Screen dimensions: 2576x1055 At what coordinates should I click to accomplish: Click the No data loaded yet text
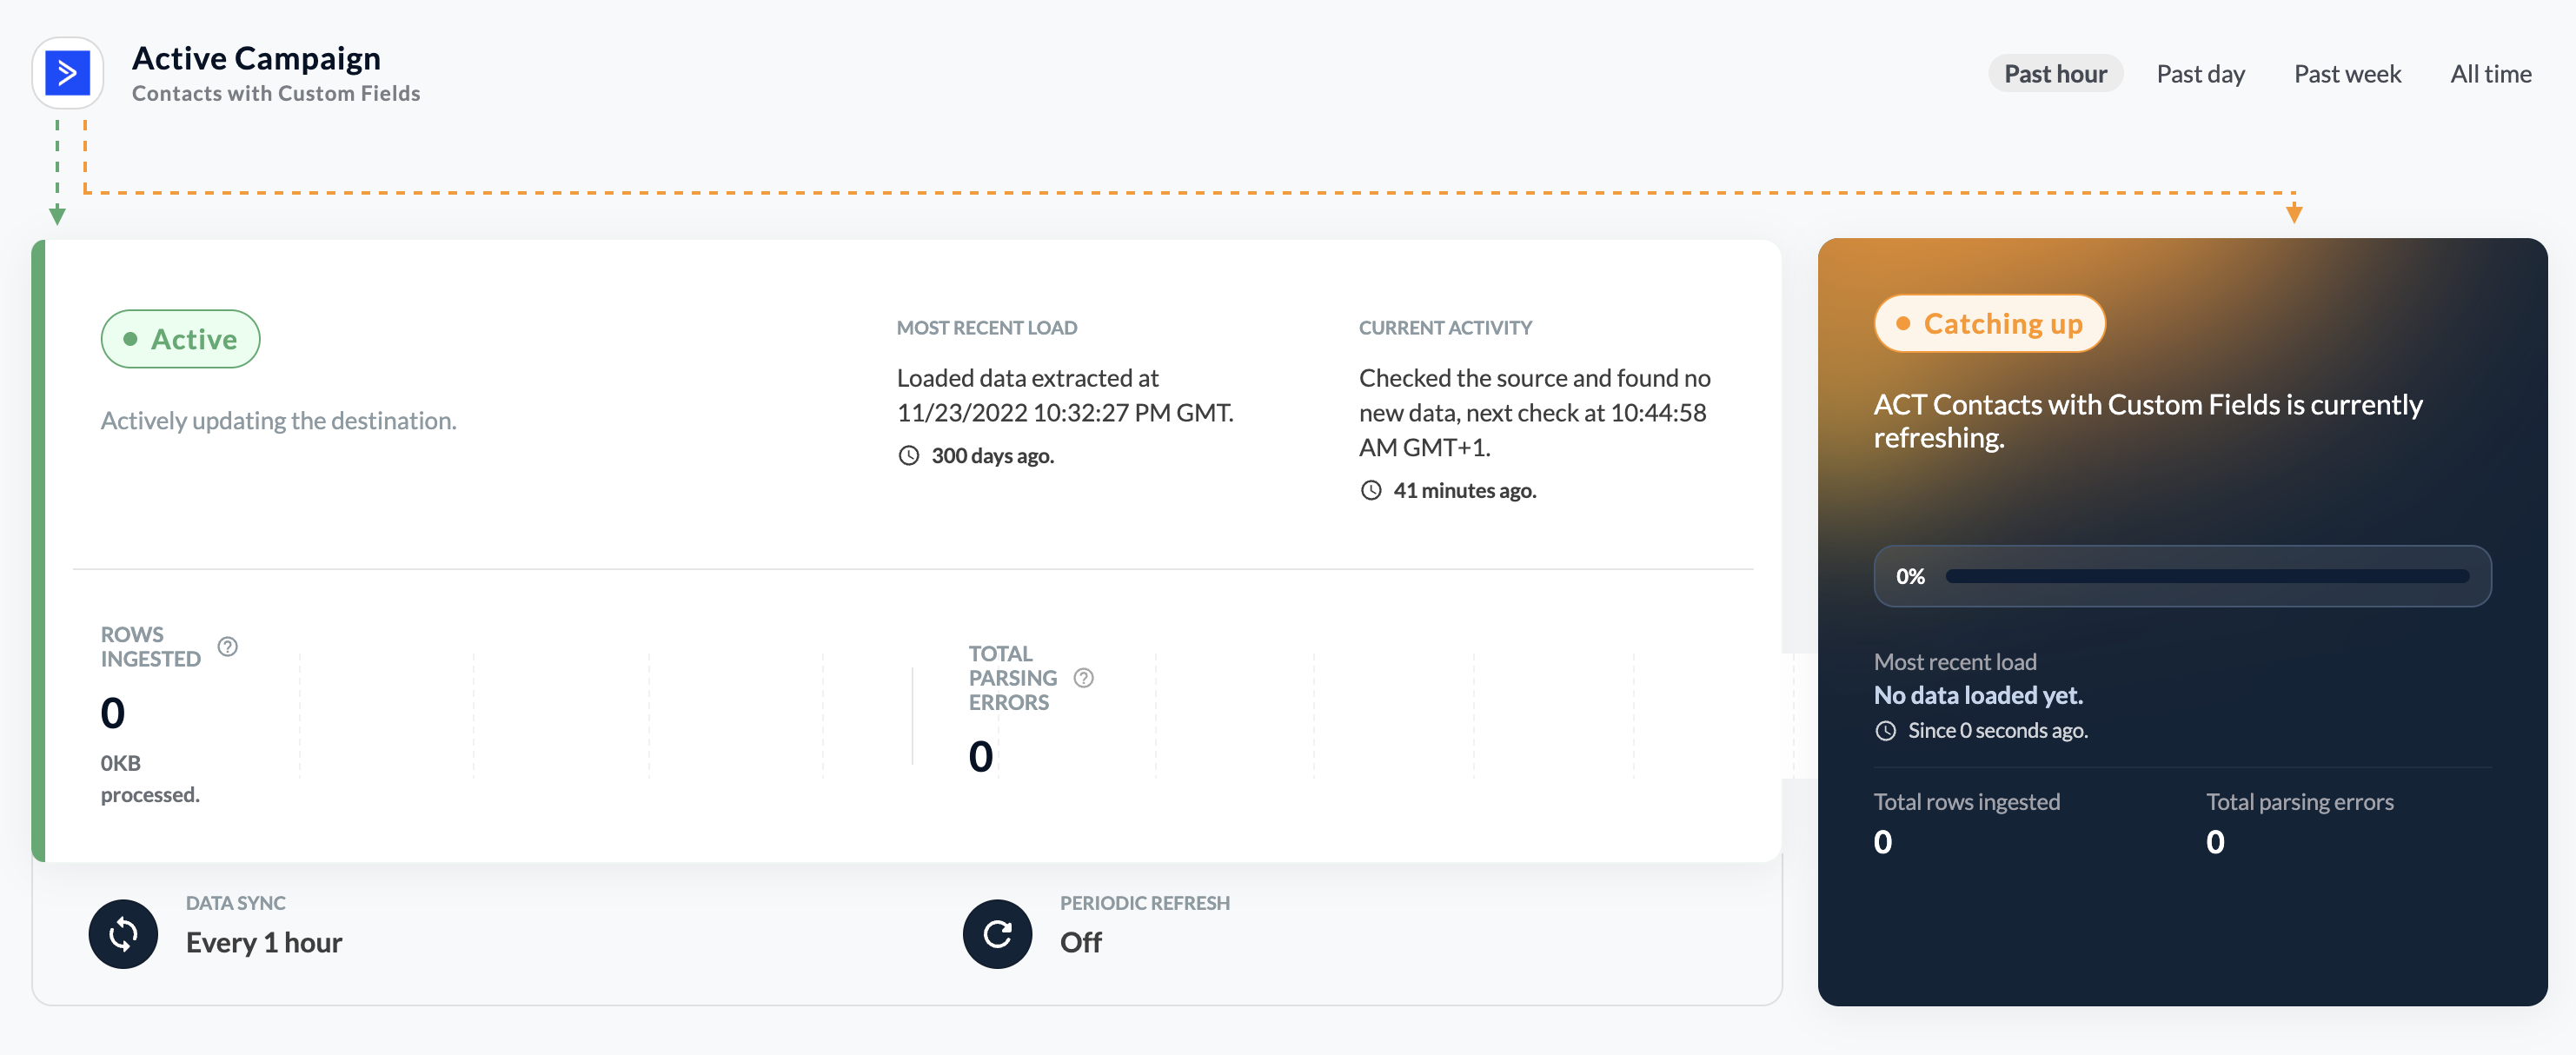(x=1978, y=695)
